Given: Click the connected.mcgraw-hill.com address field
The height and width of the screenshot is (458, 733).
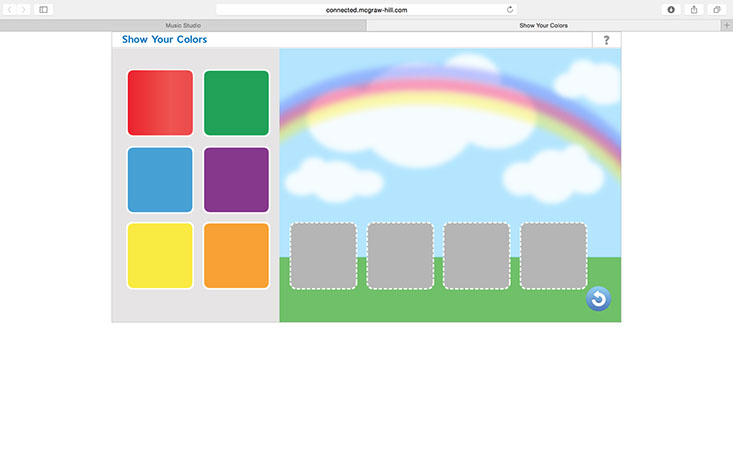Looking at the screenshot, I should (x=366, y=9).
